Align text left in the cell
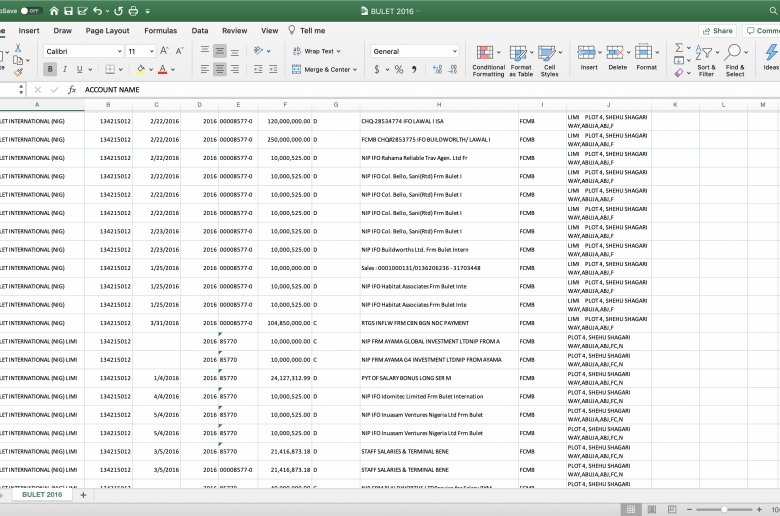 (204, 70)
